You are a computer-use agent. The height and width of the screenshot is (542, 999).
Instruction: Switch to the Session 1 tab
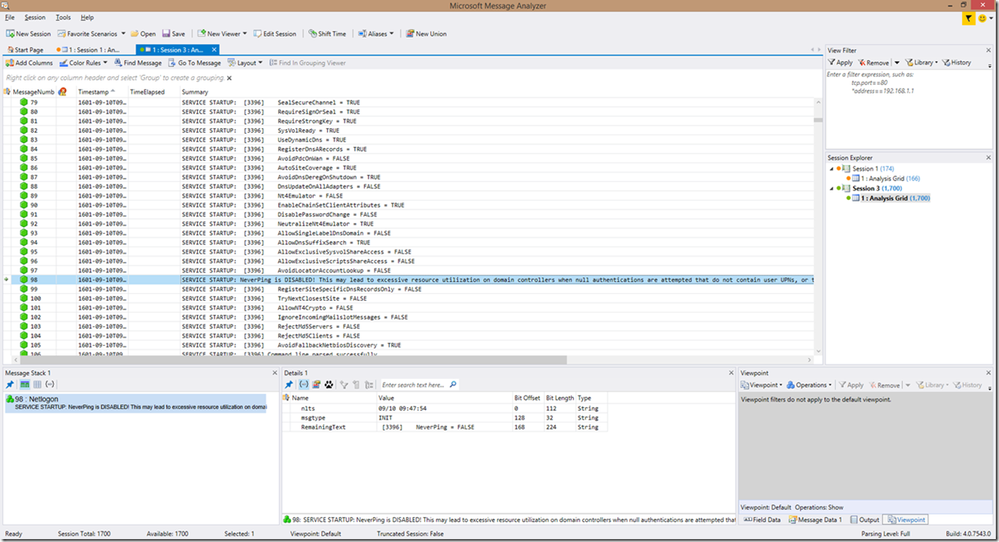click(x=89, y=50)
